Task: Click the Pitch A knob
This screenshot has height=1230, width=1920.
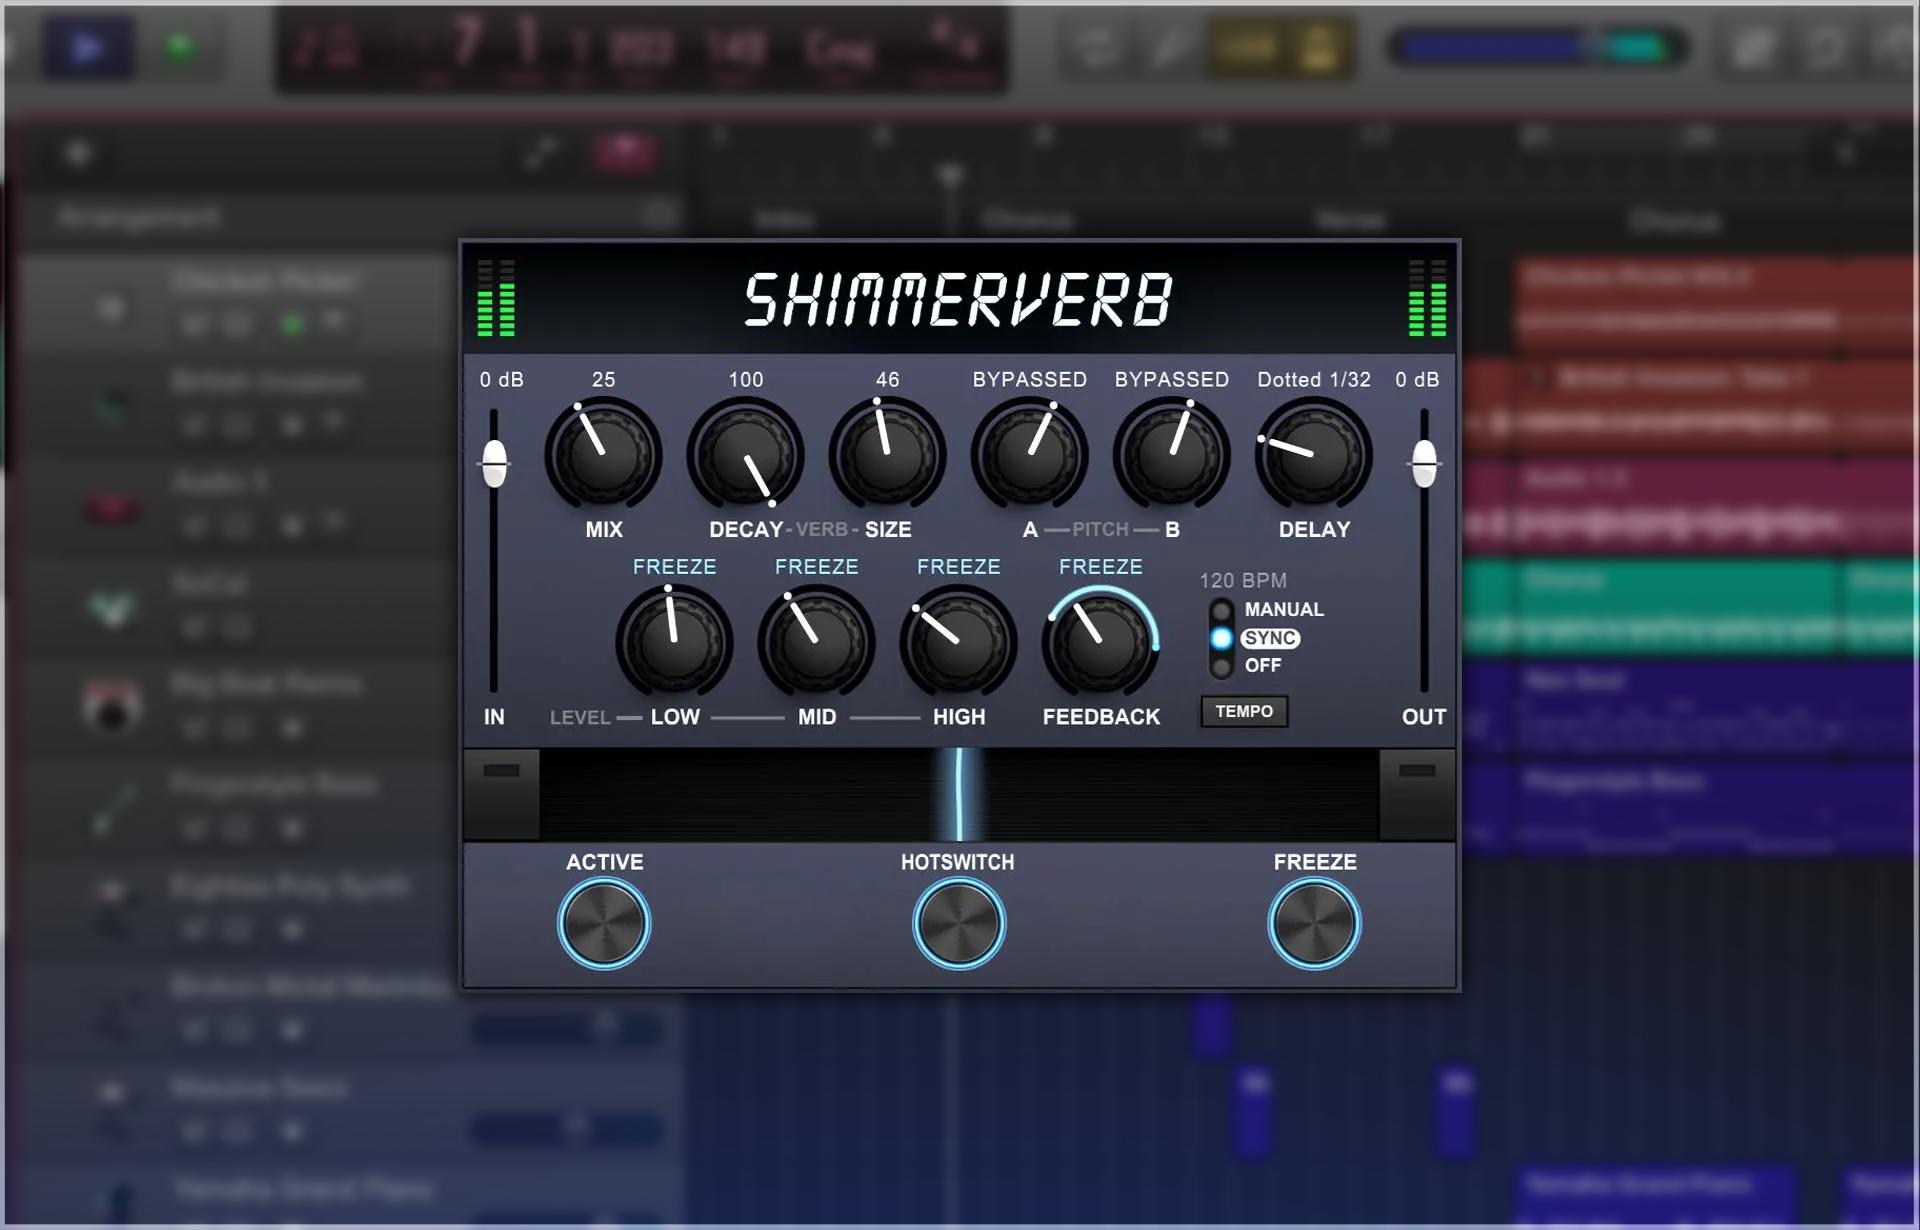Action: coord(1029,455)
